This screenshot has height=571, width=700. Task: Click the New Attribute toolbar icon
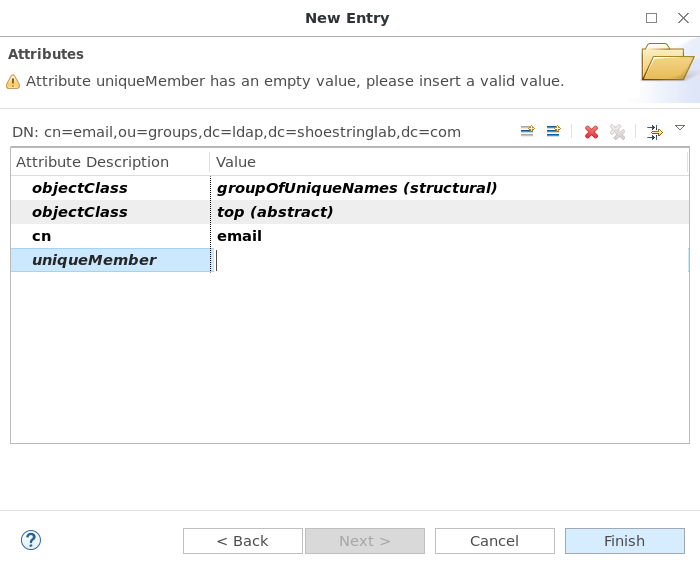click(527, 131)
